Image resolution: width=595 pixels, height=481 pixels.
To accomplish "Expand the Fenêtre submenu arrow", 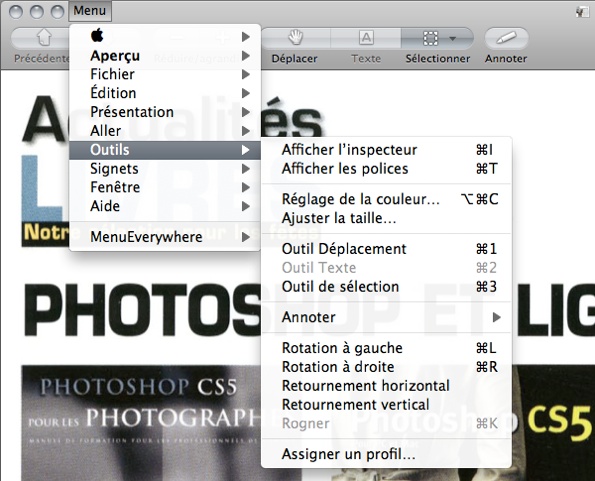I will [x=246, y=187].
